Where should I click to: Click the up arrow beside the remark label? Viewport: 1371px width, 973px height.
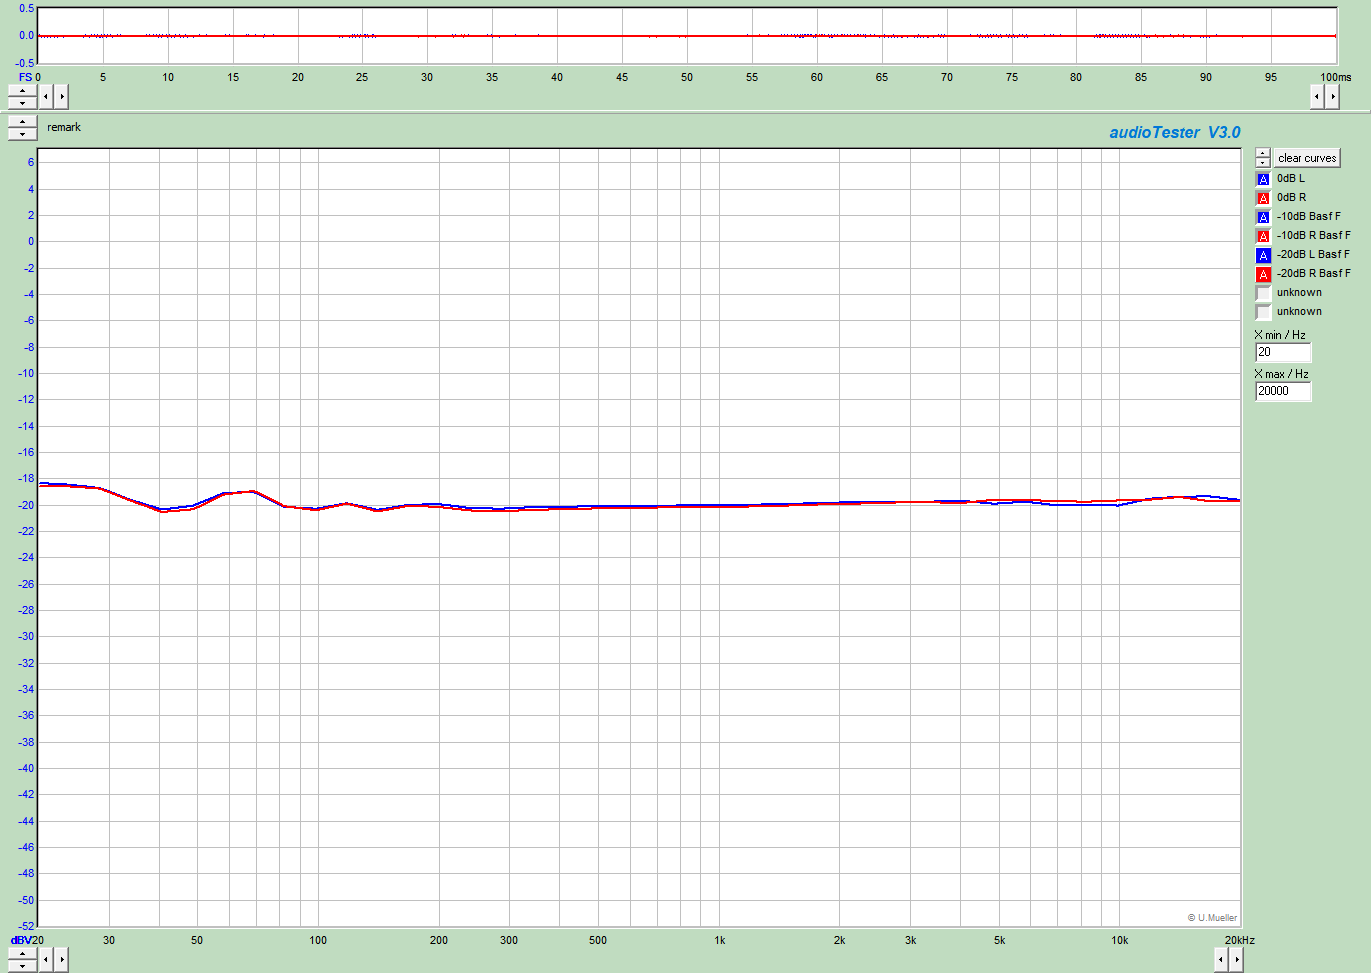(x=22, y=122)
